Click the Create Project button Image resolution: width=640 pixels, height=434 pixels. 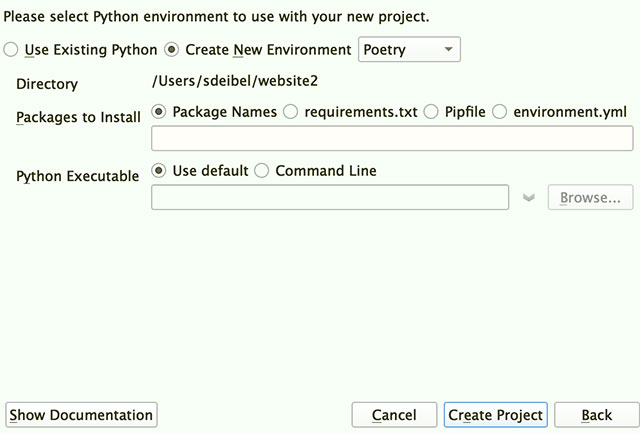click(495, 415)
